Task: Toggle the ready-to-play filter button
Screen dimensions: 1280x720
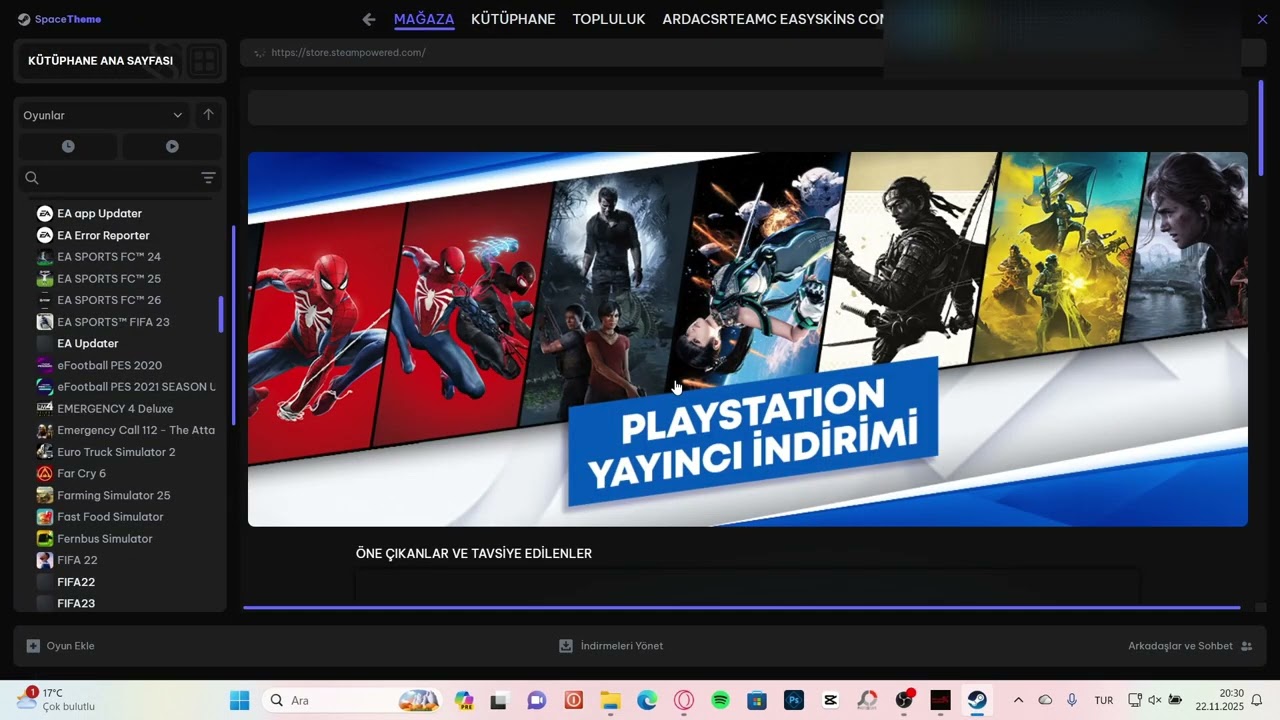Action: (172, 146)
